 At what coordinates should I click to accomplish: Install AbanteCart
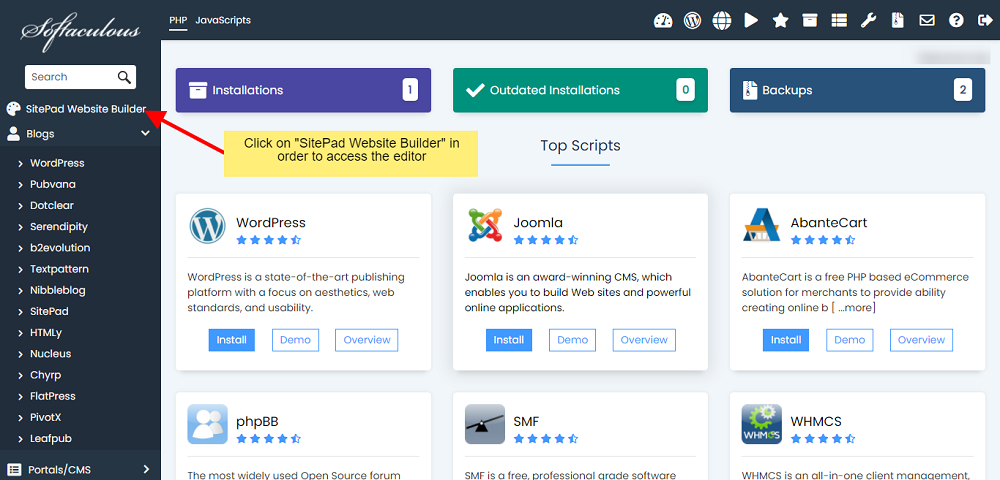tap(786, 340)
